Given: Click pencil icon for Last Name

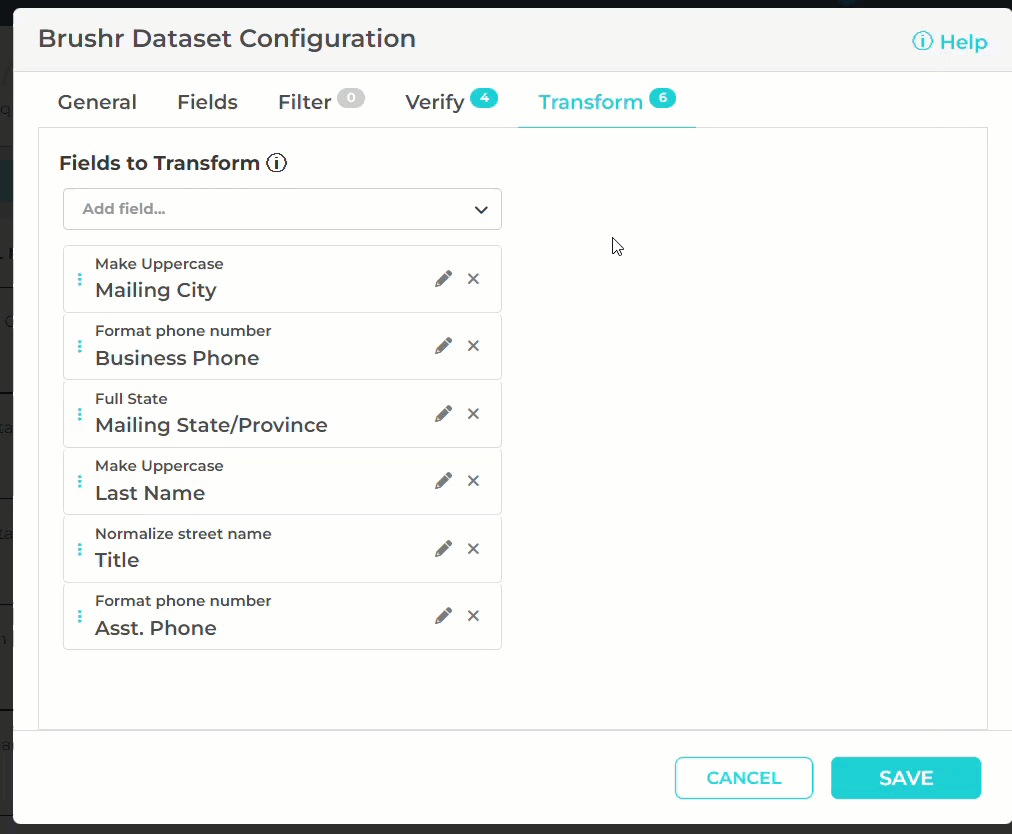Looking at the screenshot, I should pos(443,481).
